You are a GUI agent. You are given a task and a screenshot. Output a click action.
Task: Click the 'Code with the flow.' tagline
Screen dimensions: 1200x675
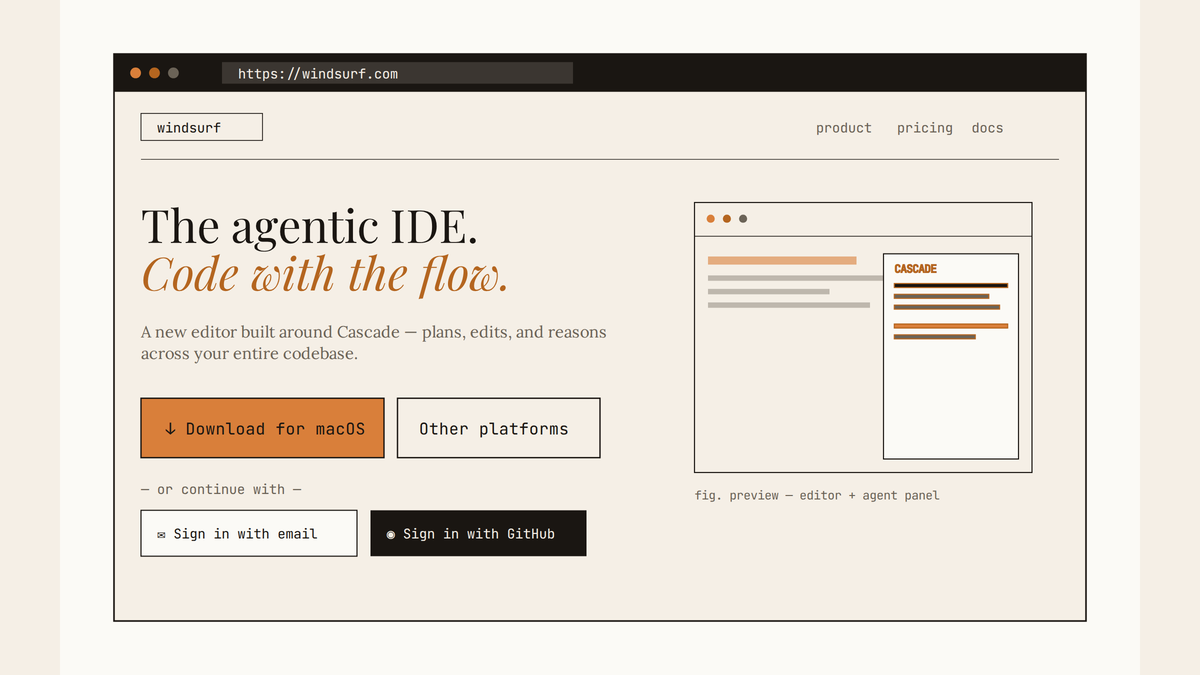[x=325, y=275]
